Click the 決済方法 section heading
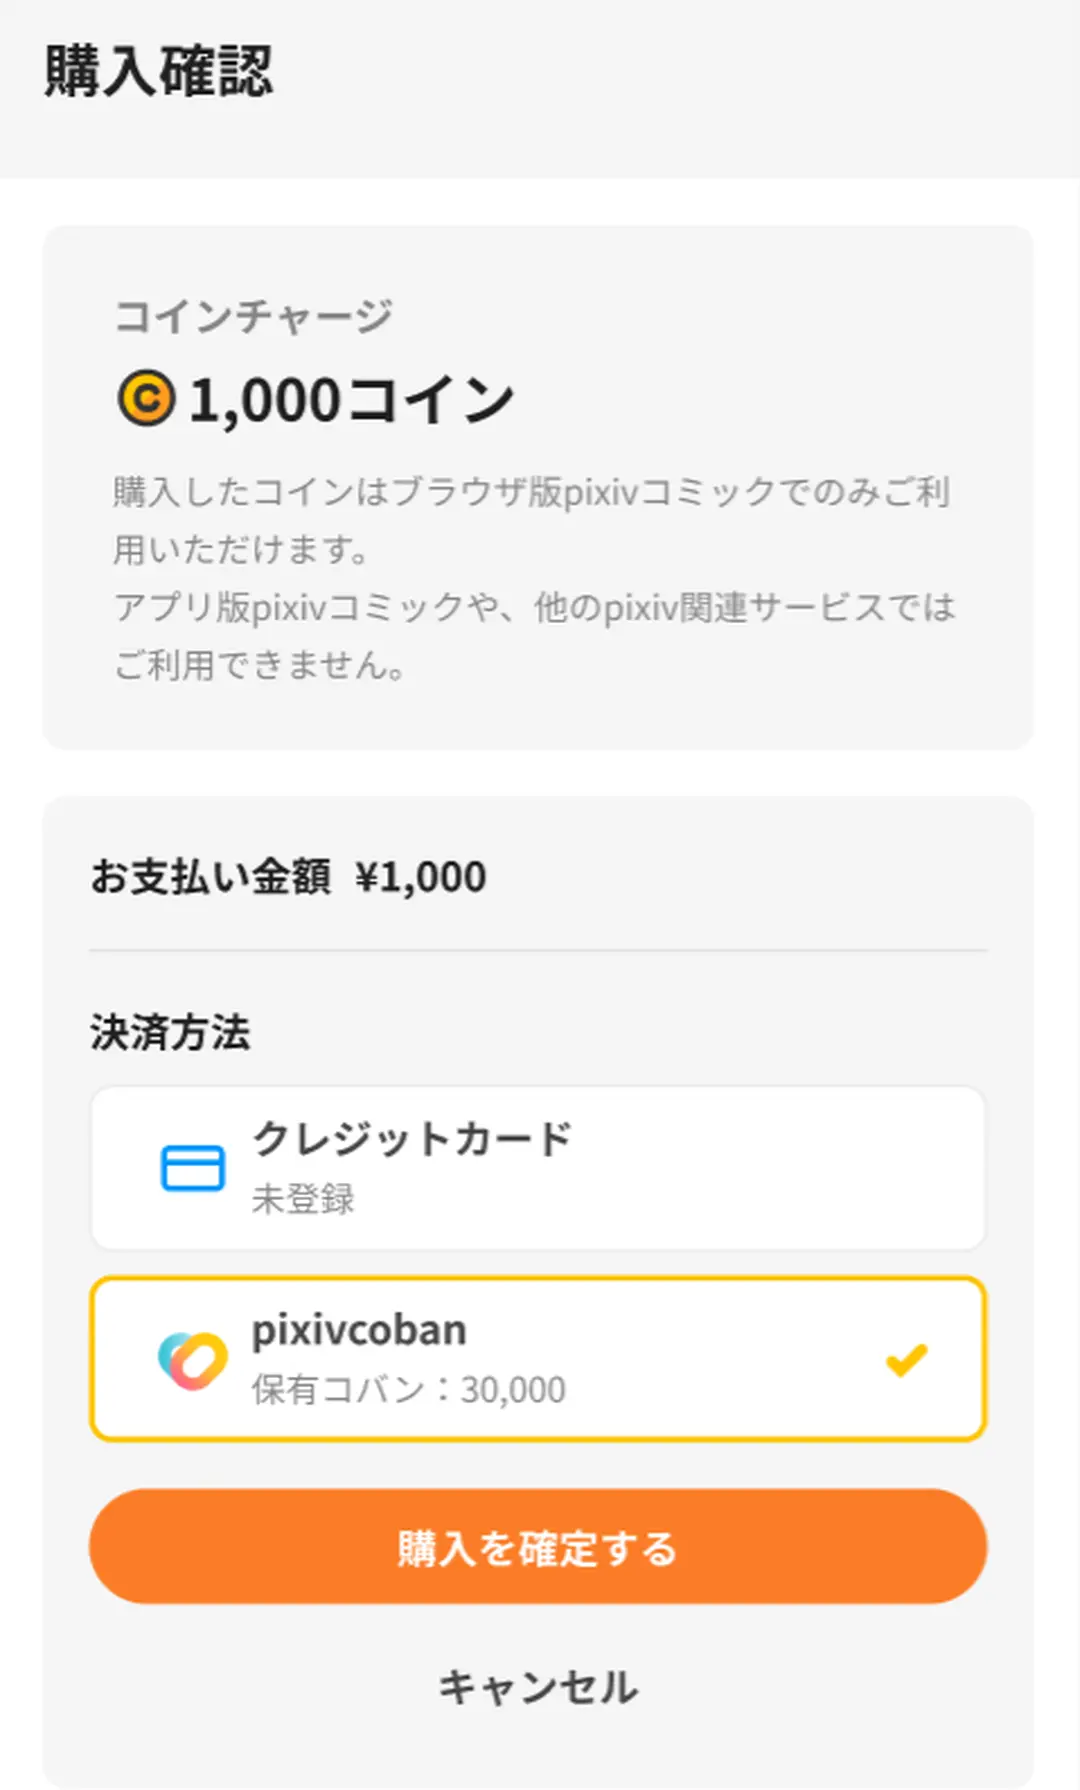Image resolution: width=1080 pixels, height=1790 pixels. point(170,1032)
